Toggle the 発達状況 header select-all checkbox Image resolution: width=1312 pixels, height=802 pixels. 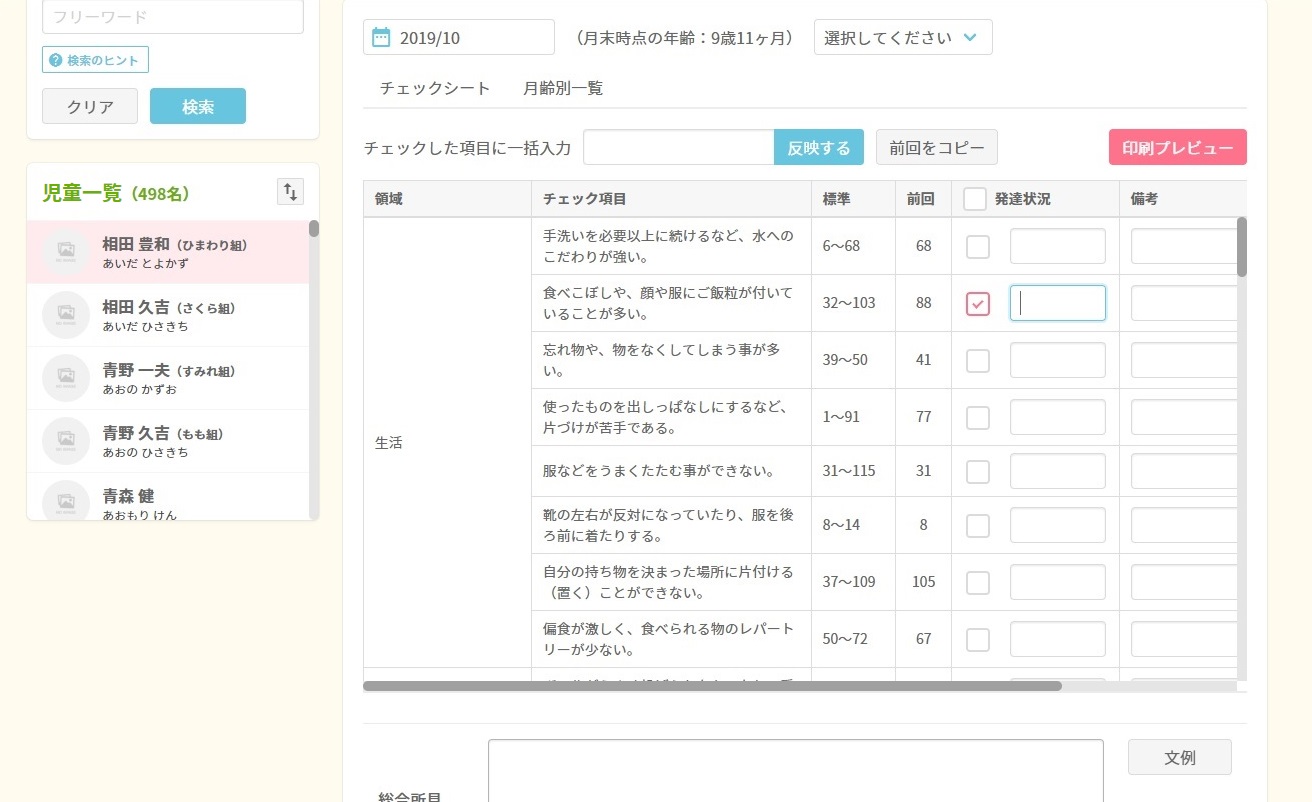coord(975,199)
